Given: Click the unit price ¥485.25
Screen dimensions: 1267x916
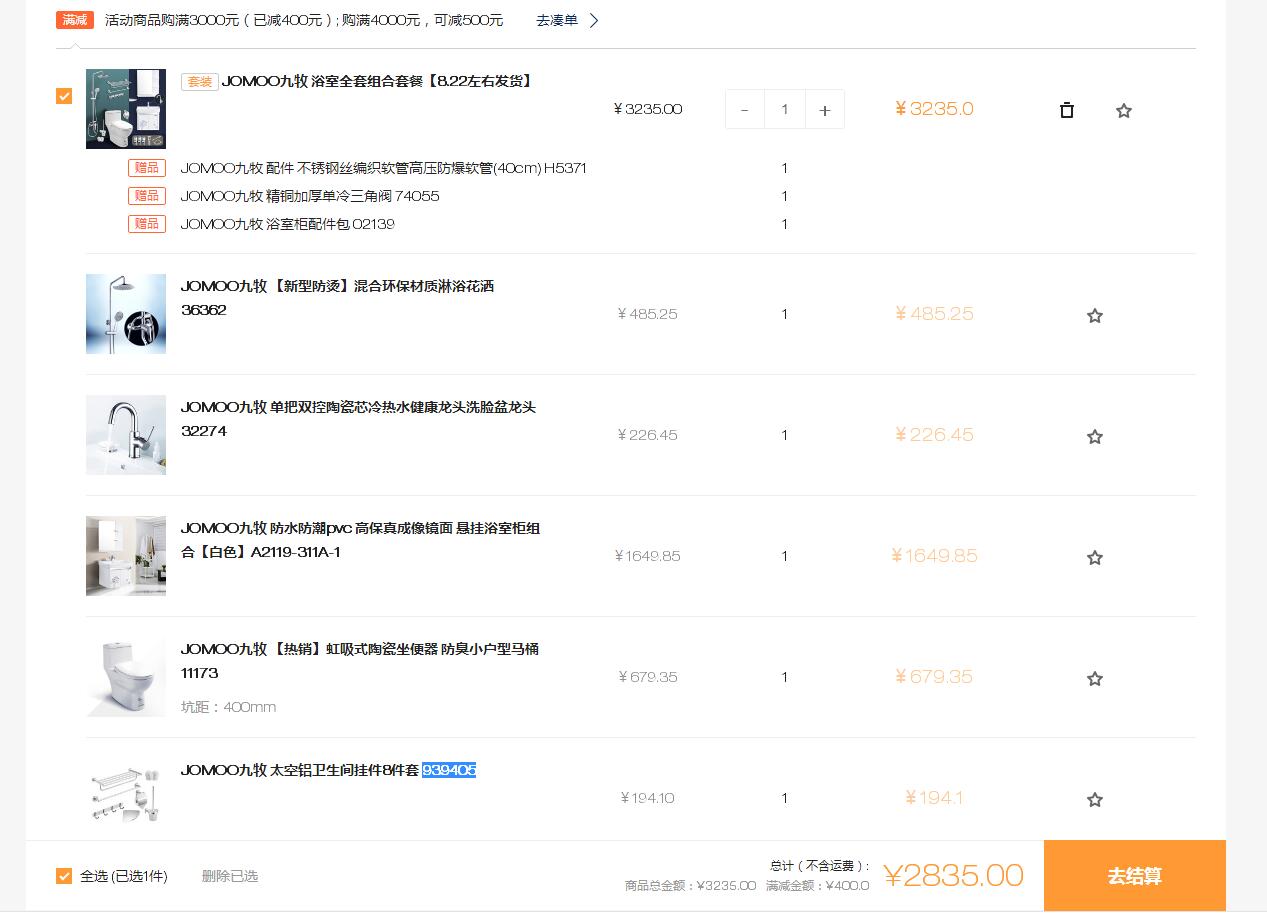Looking at the screenshot, I should pos(648,314).
